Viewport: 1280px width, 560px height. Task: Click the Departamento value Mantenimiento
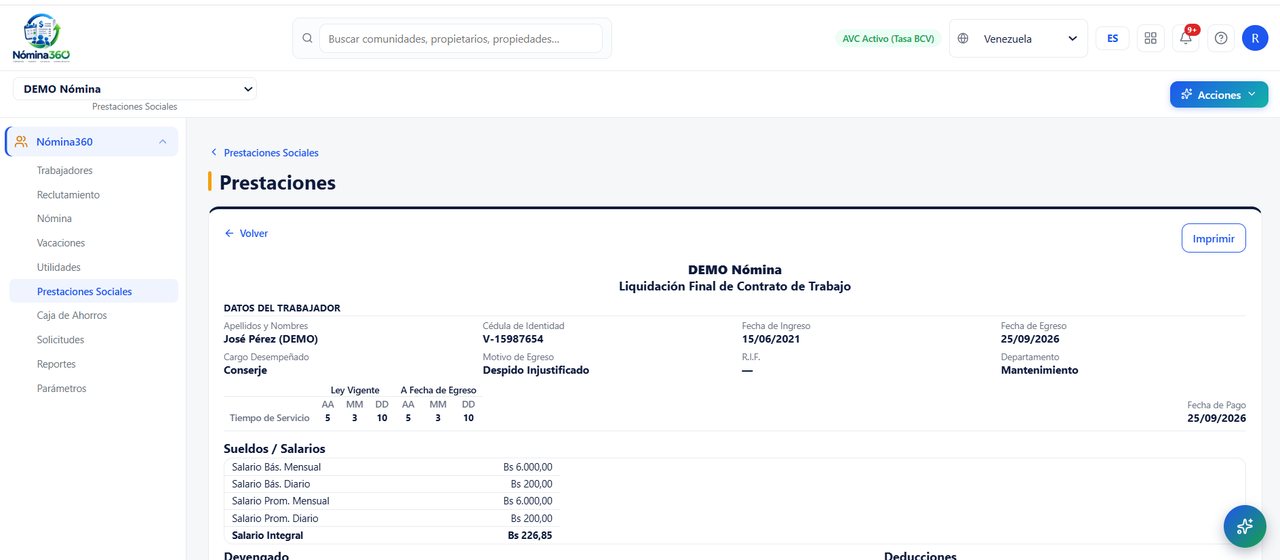pos(1040,370)
